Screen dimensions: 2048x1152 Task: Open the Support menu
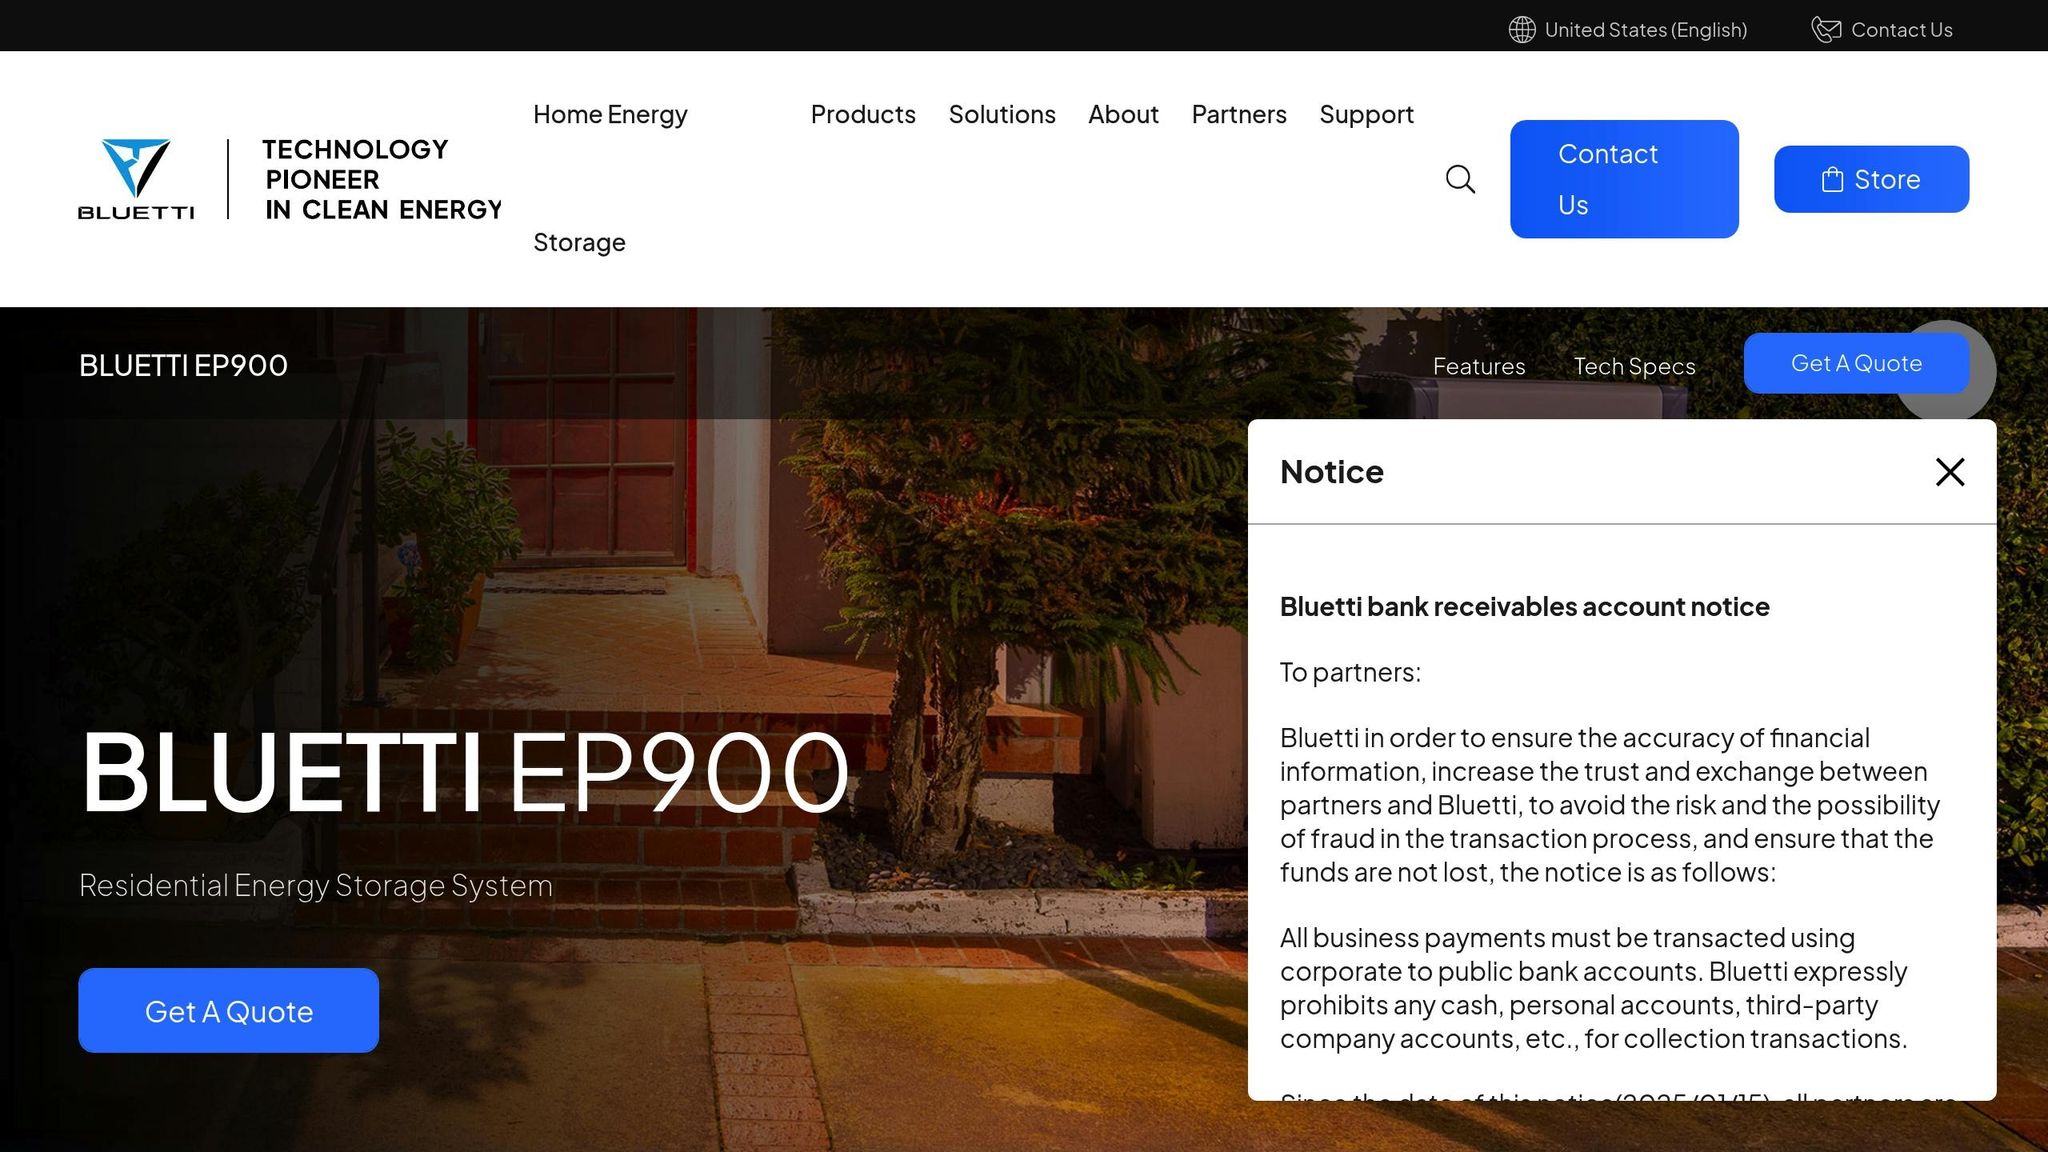point(1366,114)
